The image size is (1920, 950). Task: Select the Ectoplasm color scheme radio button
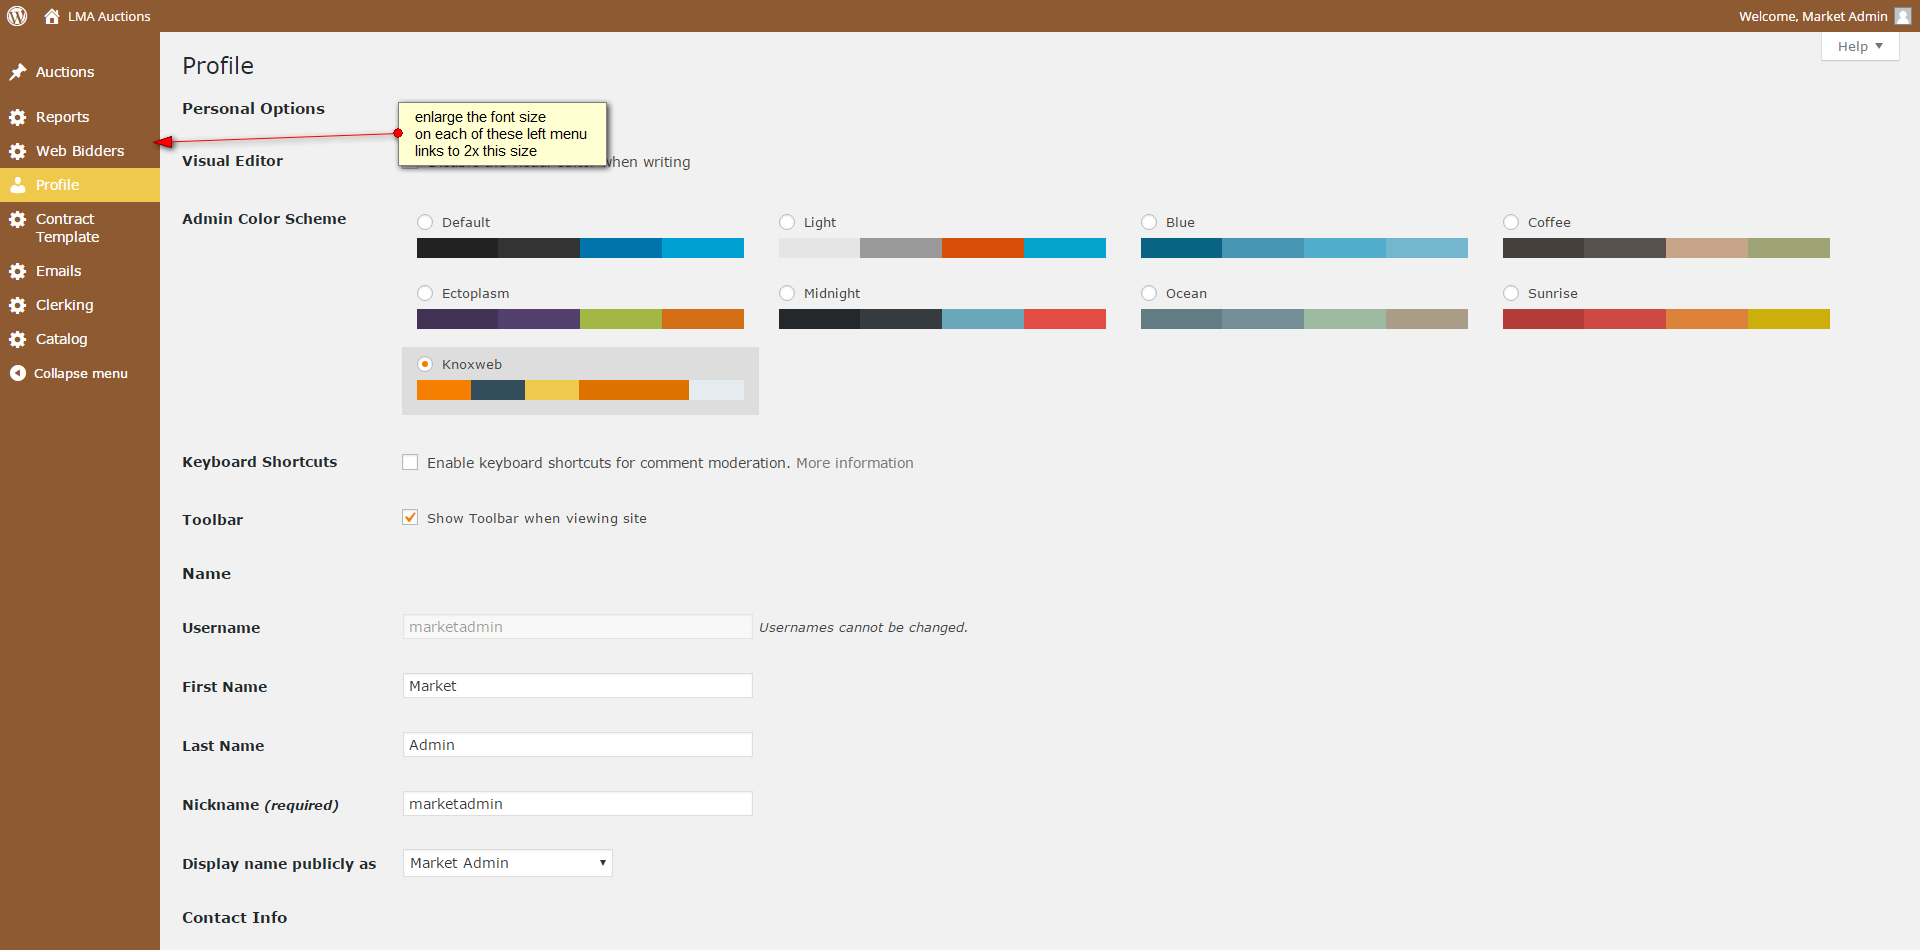click(425, 293)
